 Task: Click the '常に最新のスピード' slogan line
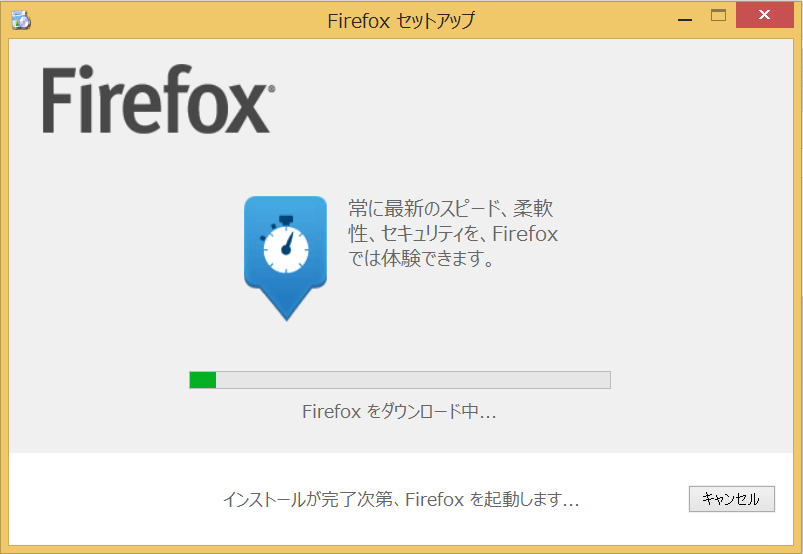(x=451, y=208)
